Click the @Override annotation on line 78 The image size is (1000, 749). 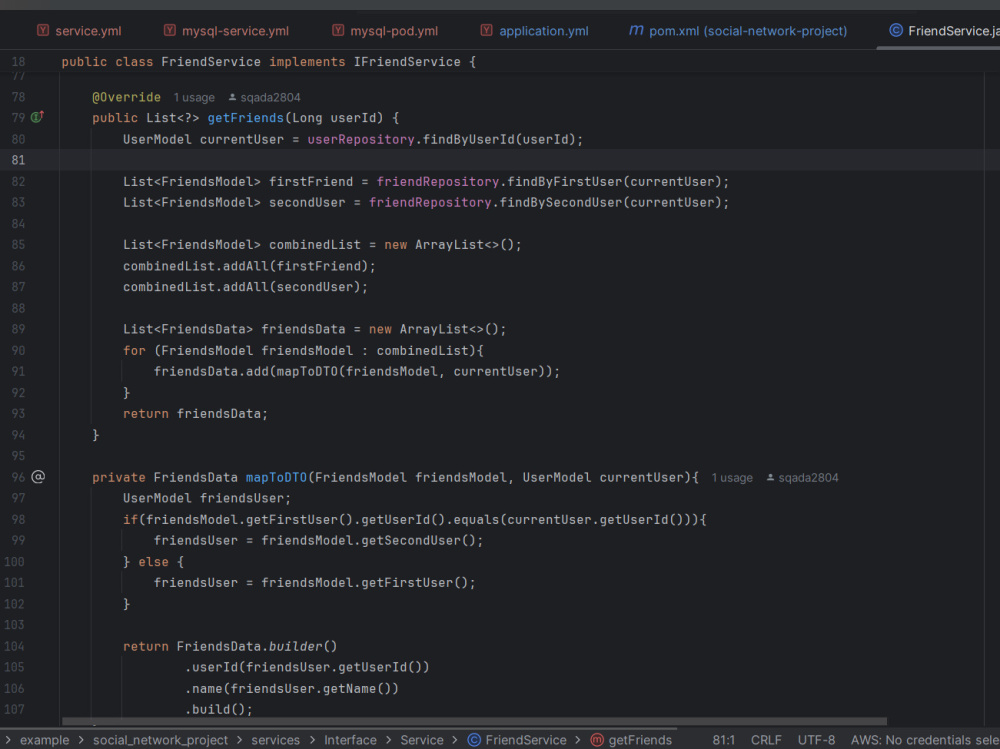coord(126,97)
